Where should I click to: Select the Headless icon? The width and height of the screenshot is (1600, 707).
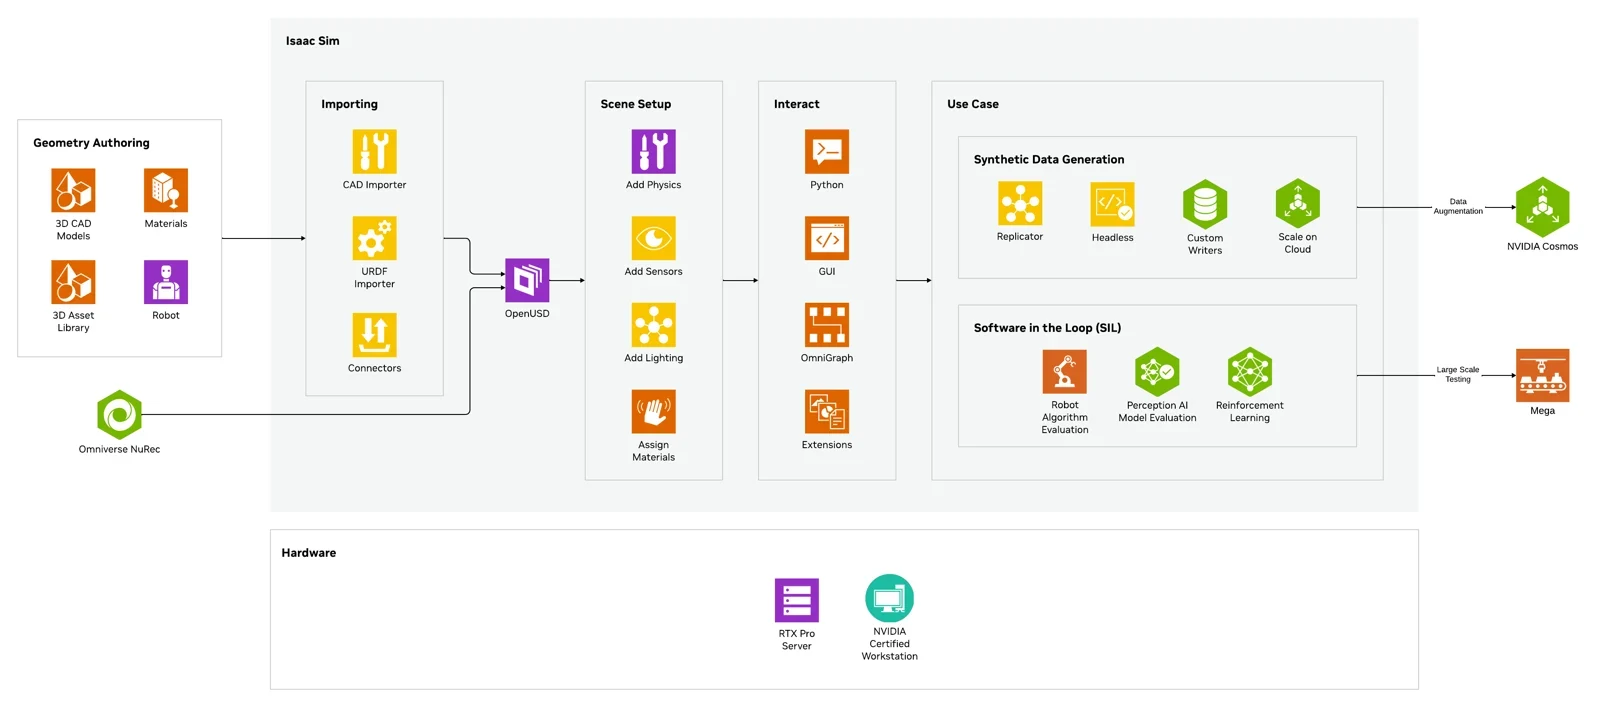point(1112,204)
